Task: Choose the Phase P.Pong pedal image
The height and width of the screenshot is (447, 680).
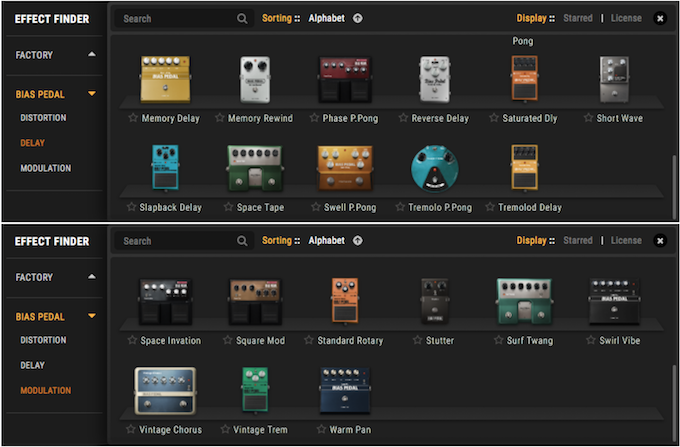Action: point(345,80)
